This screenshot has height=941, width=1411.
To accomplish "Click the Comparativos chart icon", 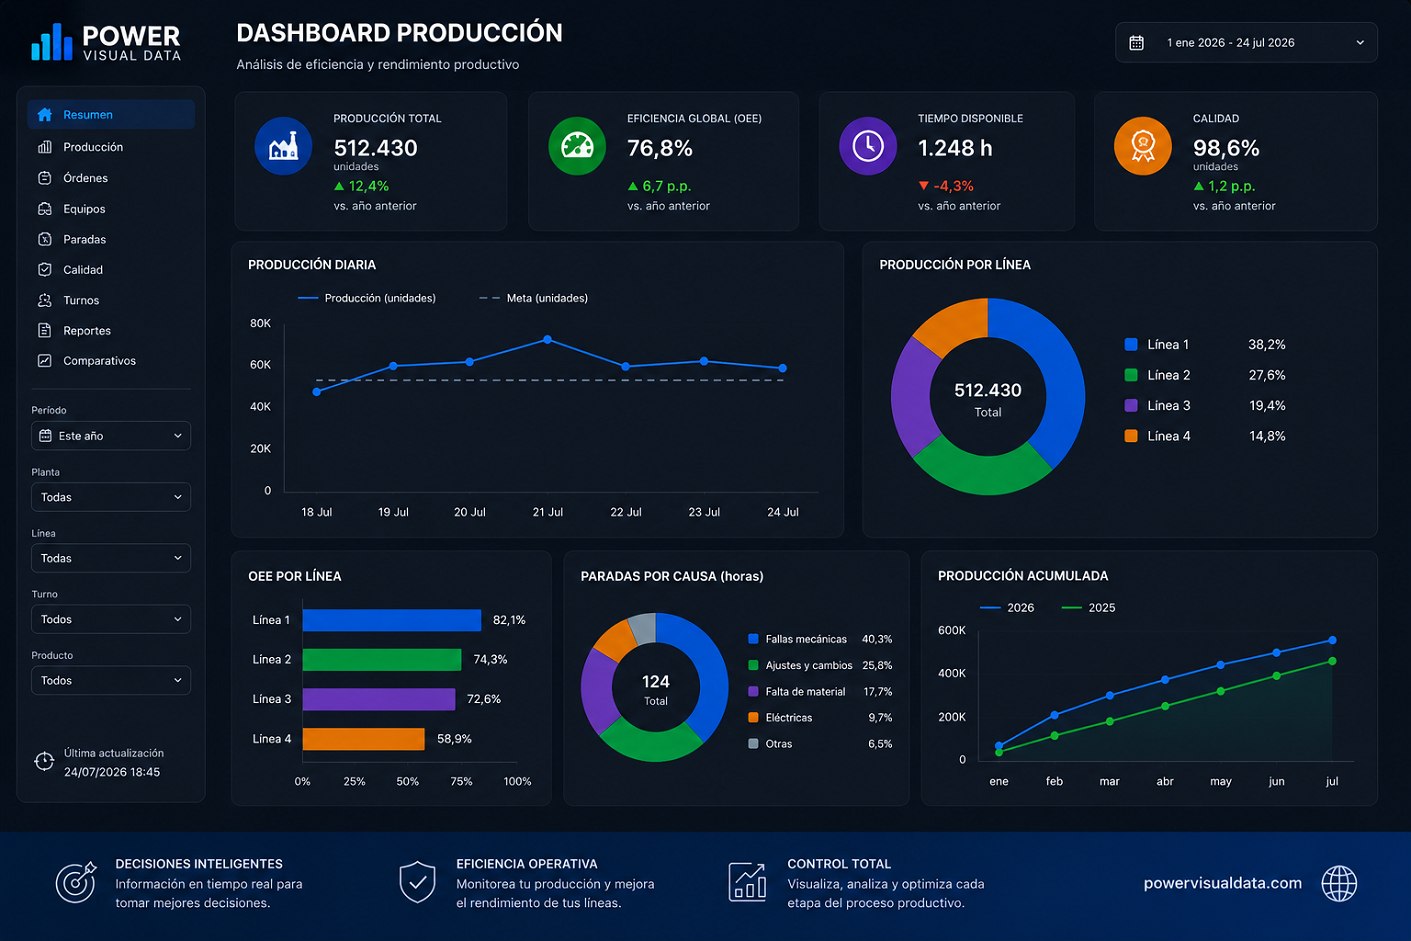I will tap(45, 361).
